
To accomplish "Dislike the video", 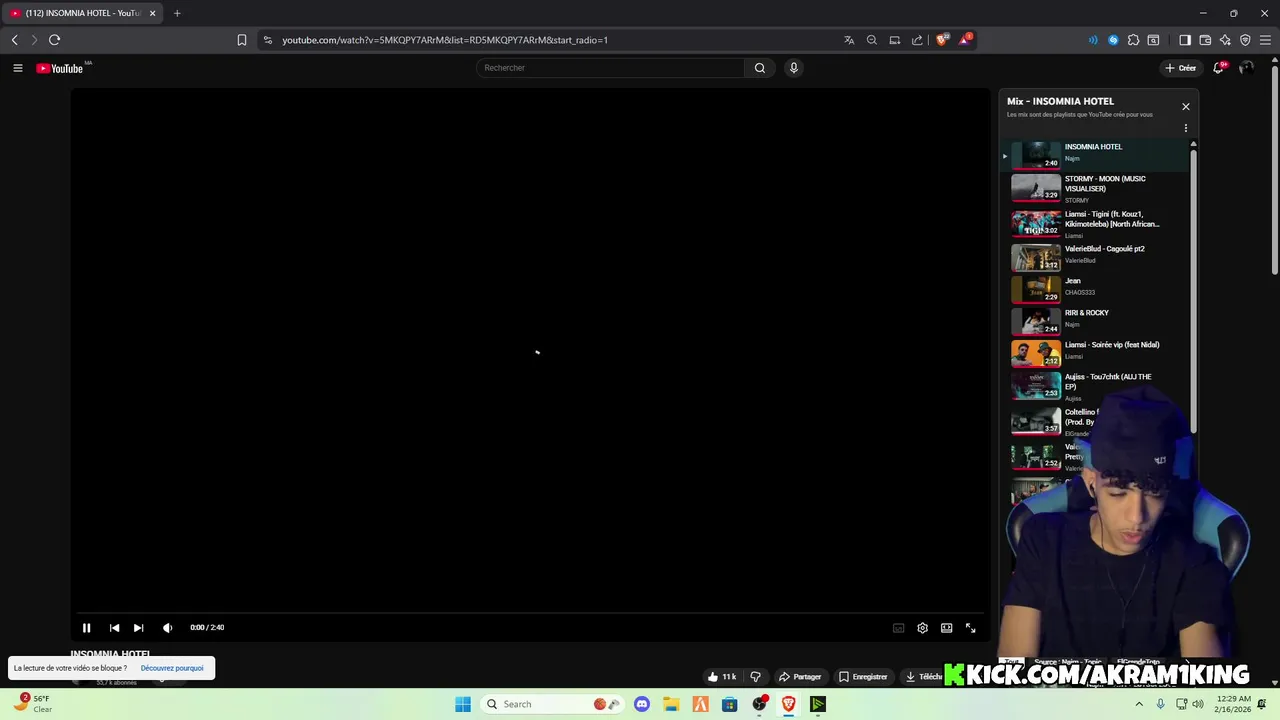I will coord(756,677).
